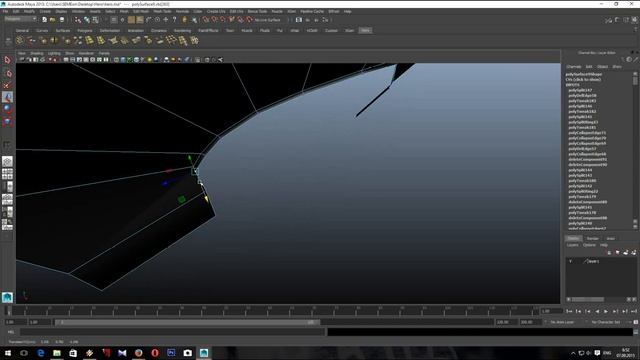Toggle visibility V of layer1

click(571, 261)
